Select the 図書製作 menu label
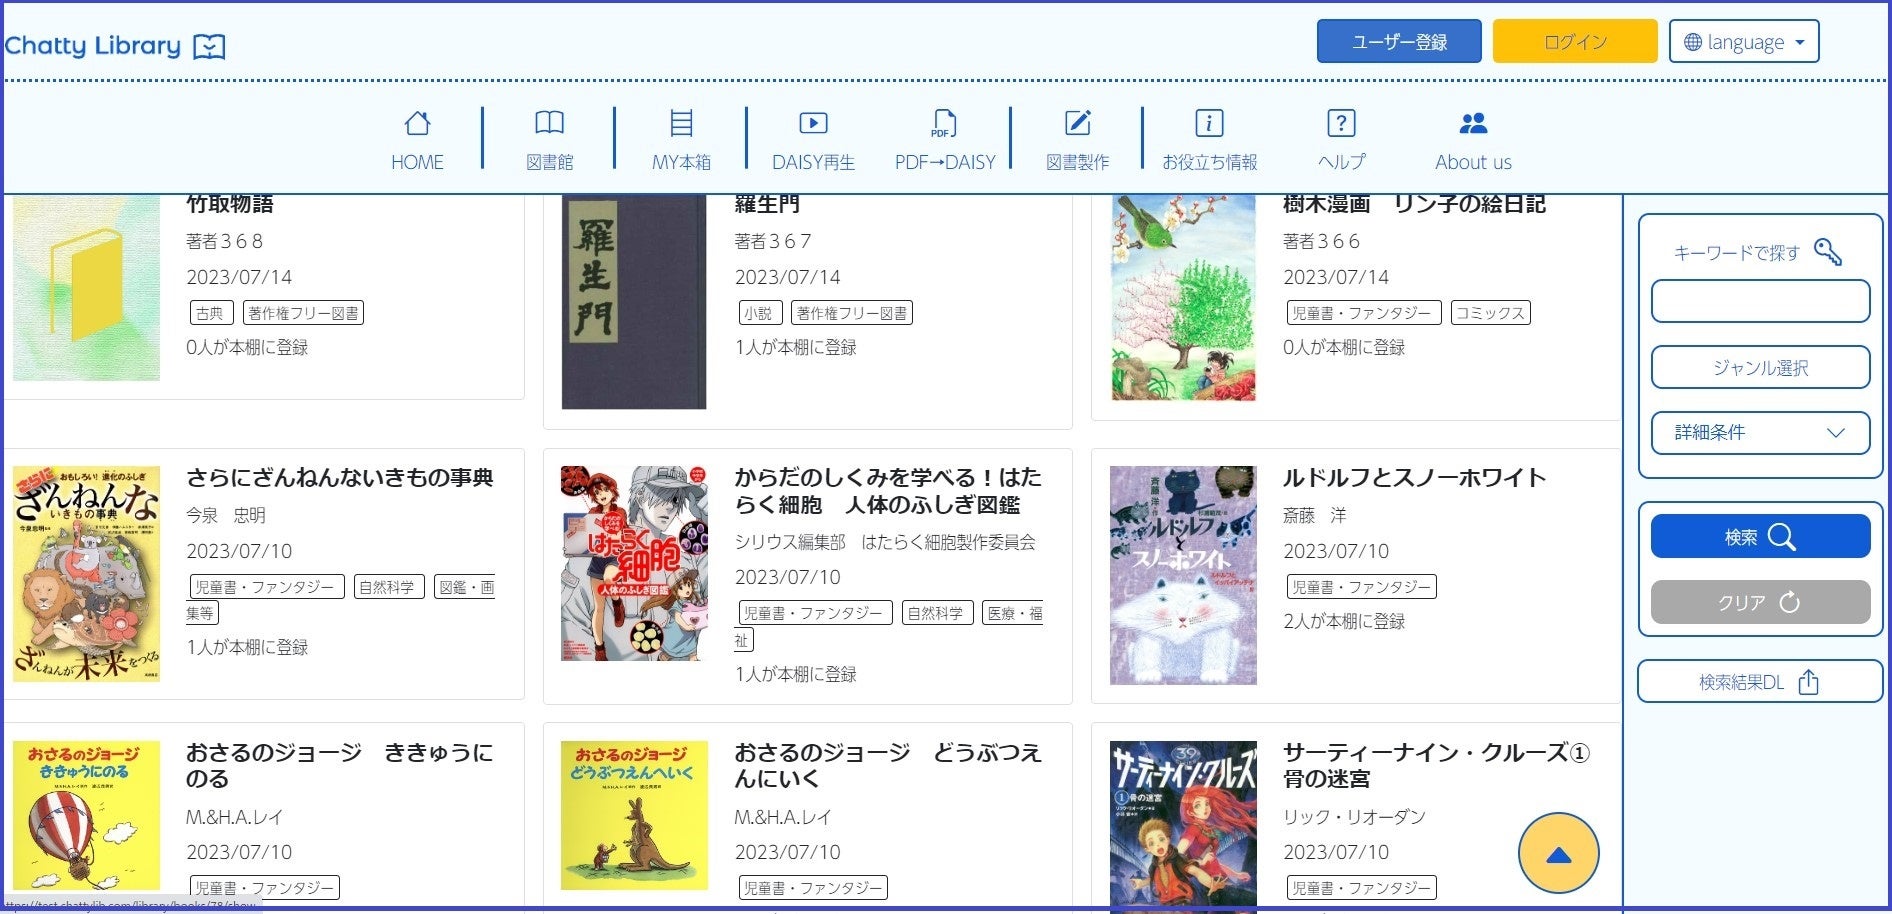The image size is (1892, 914). [1077, 162]
